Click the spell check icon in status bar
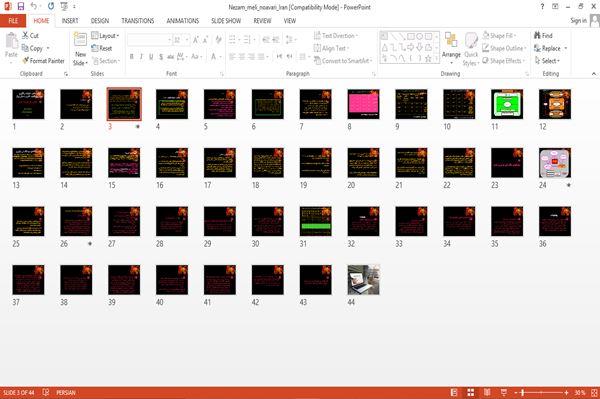This screenshot has width=600, height=399. tap(46, 392)
